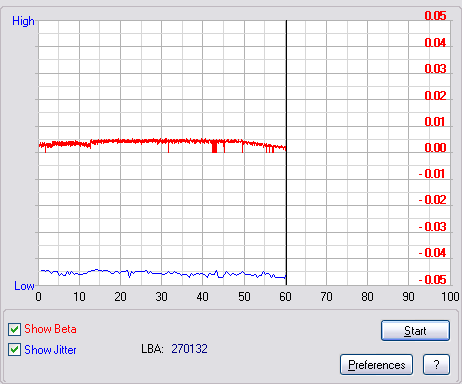Screen dimensions: 462x384
Task: Click the blue Show Jitter text label
Action: pyautogui.click(x=50, y=350)
